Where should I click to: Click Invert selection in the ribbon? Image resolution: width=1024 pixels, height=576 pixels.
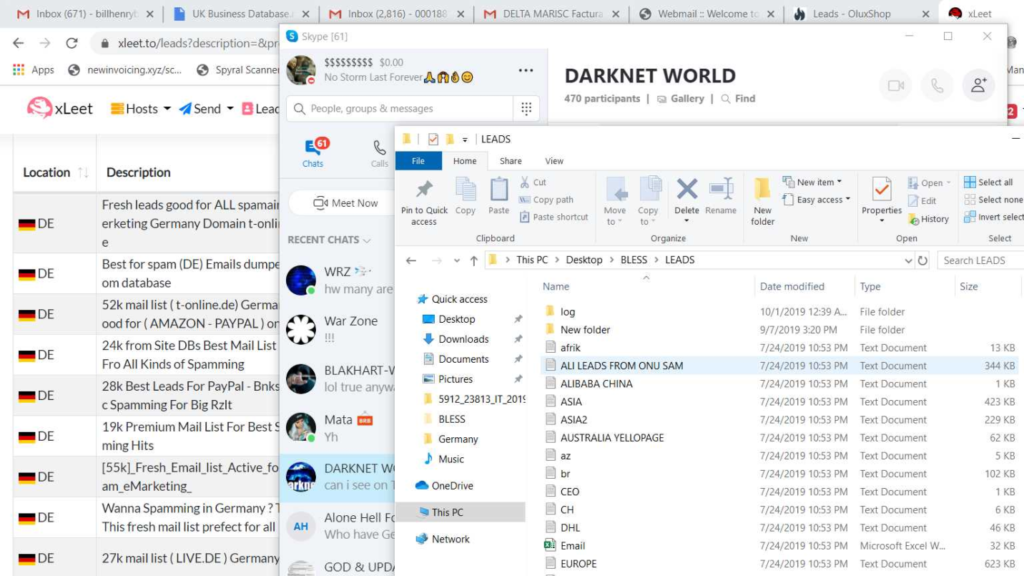(993, 217)
